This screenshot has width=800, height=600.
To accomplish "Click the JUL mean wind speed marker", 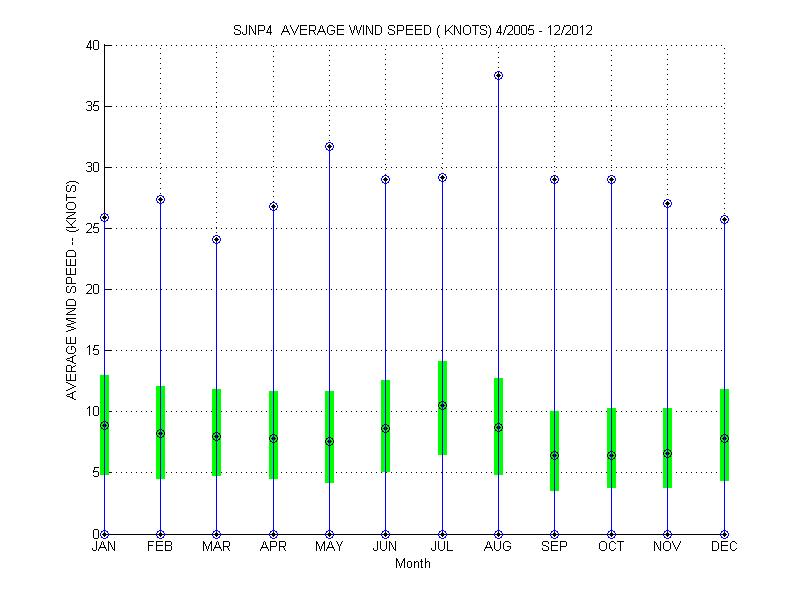I will (x=442, y=406).
